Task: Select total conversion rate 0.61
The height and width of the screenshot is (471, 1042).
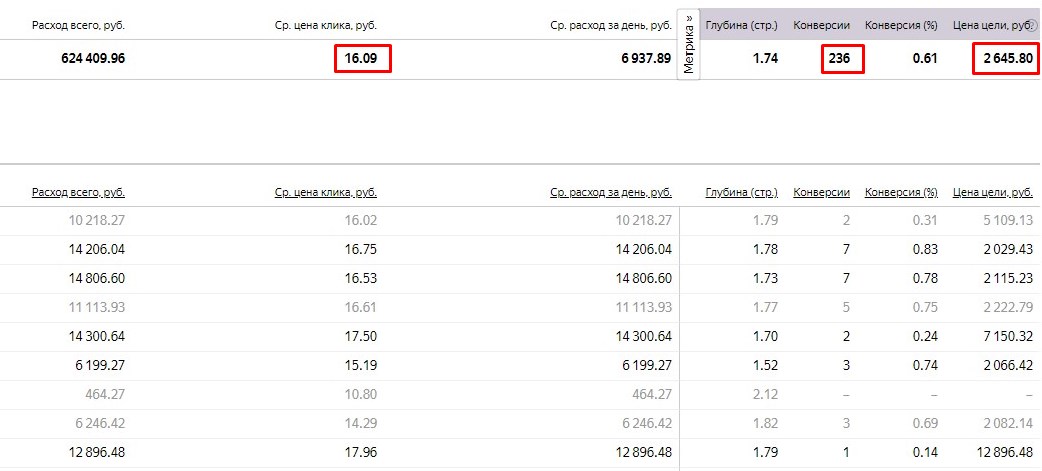Action: coord(925,58)
